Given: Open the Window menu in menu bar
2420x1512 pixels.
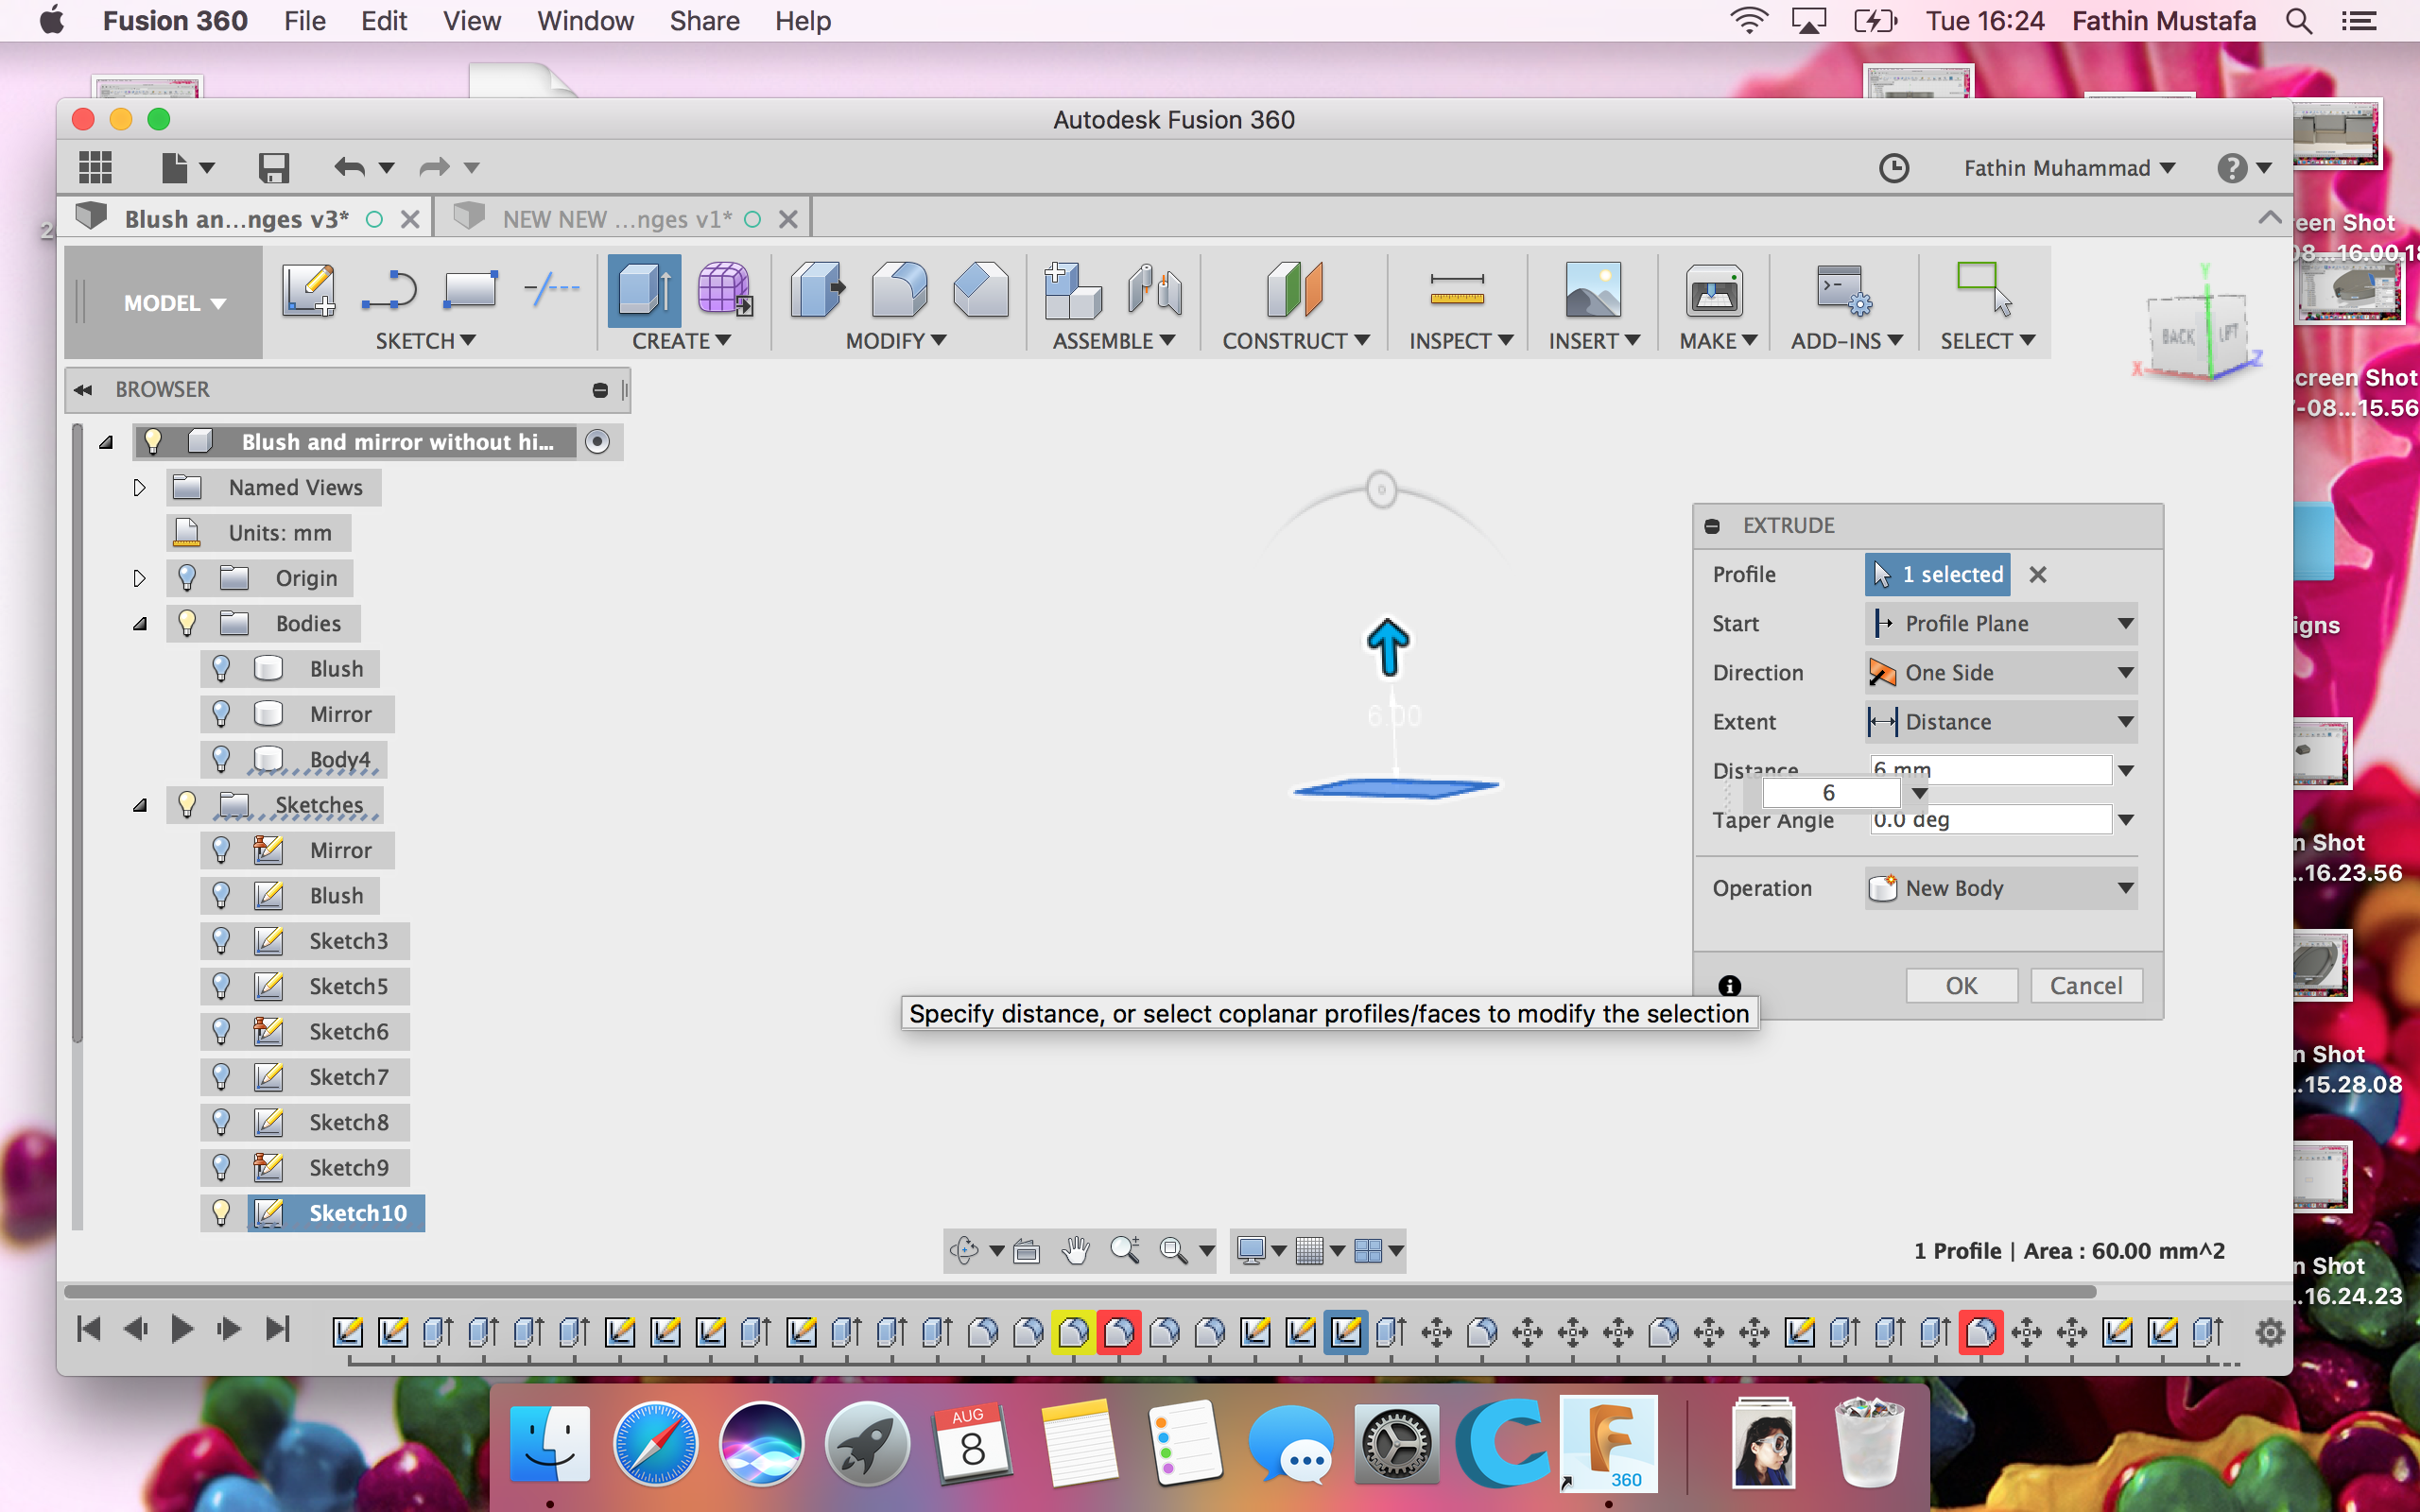Looking at the screenshot, I should (584, 21).
